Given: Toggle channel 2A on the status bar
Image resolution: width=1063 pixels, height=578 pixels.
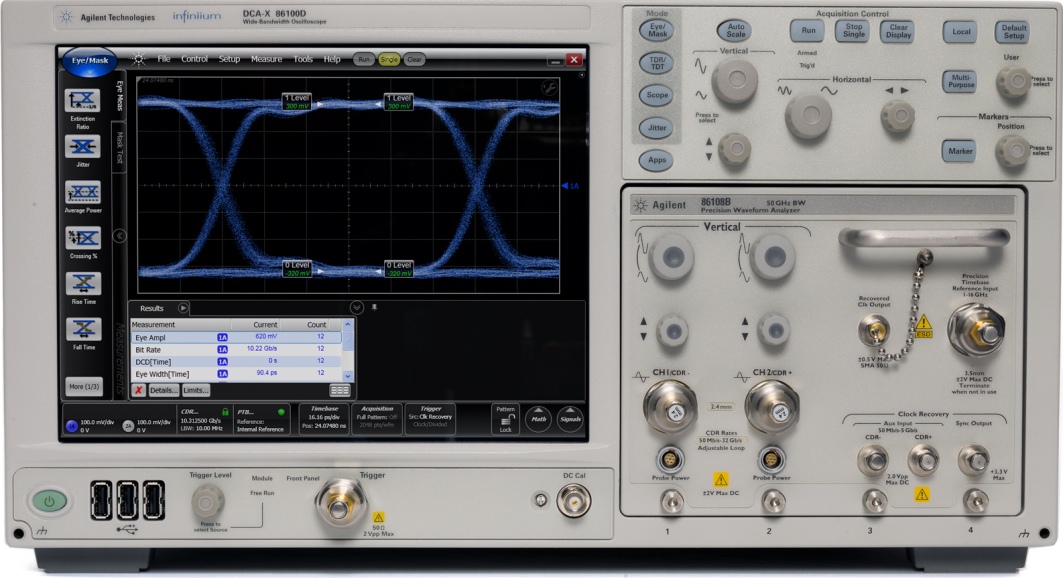Looking at the screenshot, I should (x=127, y=425).
